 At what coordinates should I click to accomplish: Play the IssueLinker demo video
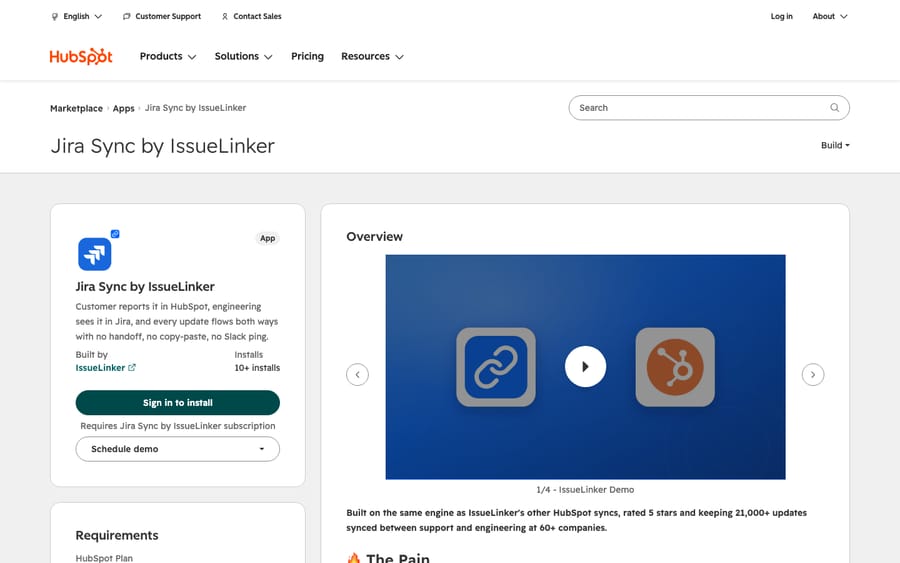(585, 367)
